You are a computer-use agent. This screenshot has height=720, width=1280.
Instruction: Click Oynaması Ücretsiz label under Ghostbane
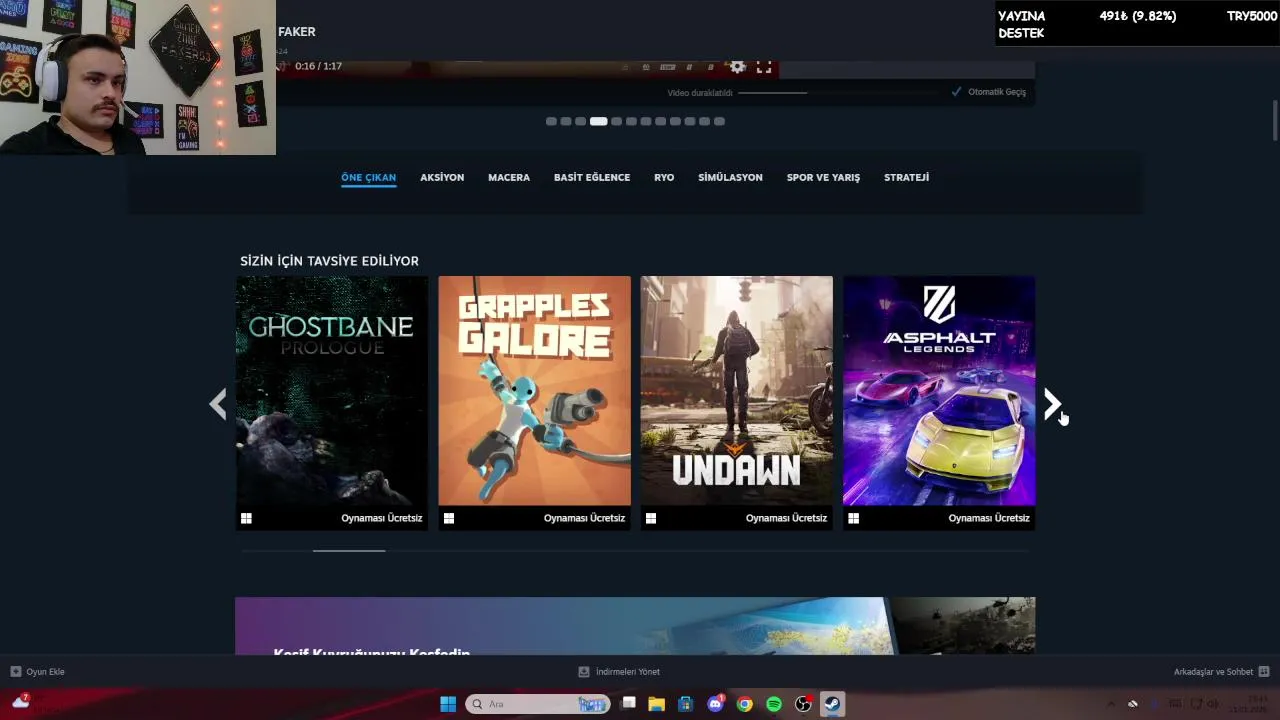pos(382,518)
